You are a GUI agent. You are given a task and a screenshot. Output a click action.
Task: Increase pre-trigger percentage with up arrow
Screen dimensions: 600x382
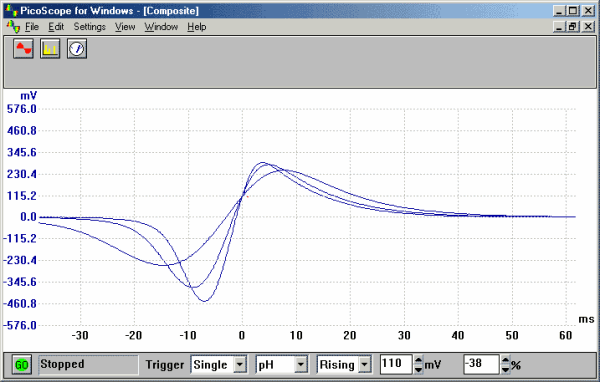click(x=505, y=361)
